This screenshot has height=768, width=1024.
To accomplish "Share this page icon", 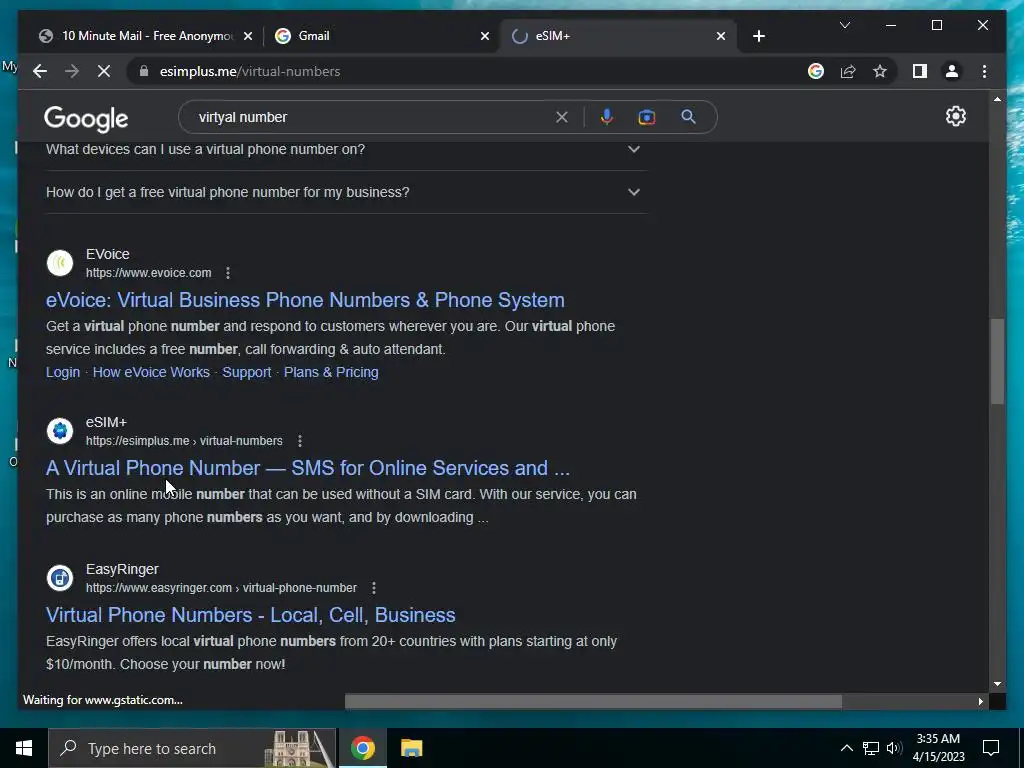I will coord(848,71).
